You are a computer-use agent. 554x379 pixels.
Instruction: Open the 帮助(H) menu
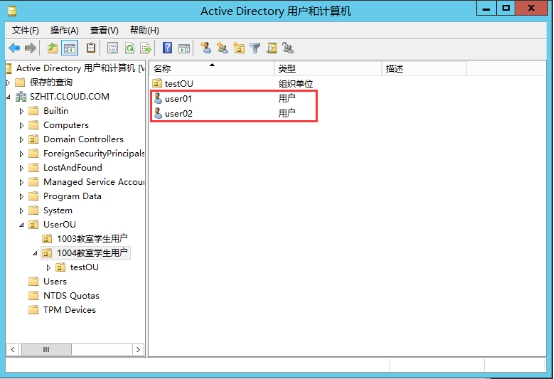(145, 30)
